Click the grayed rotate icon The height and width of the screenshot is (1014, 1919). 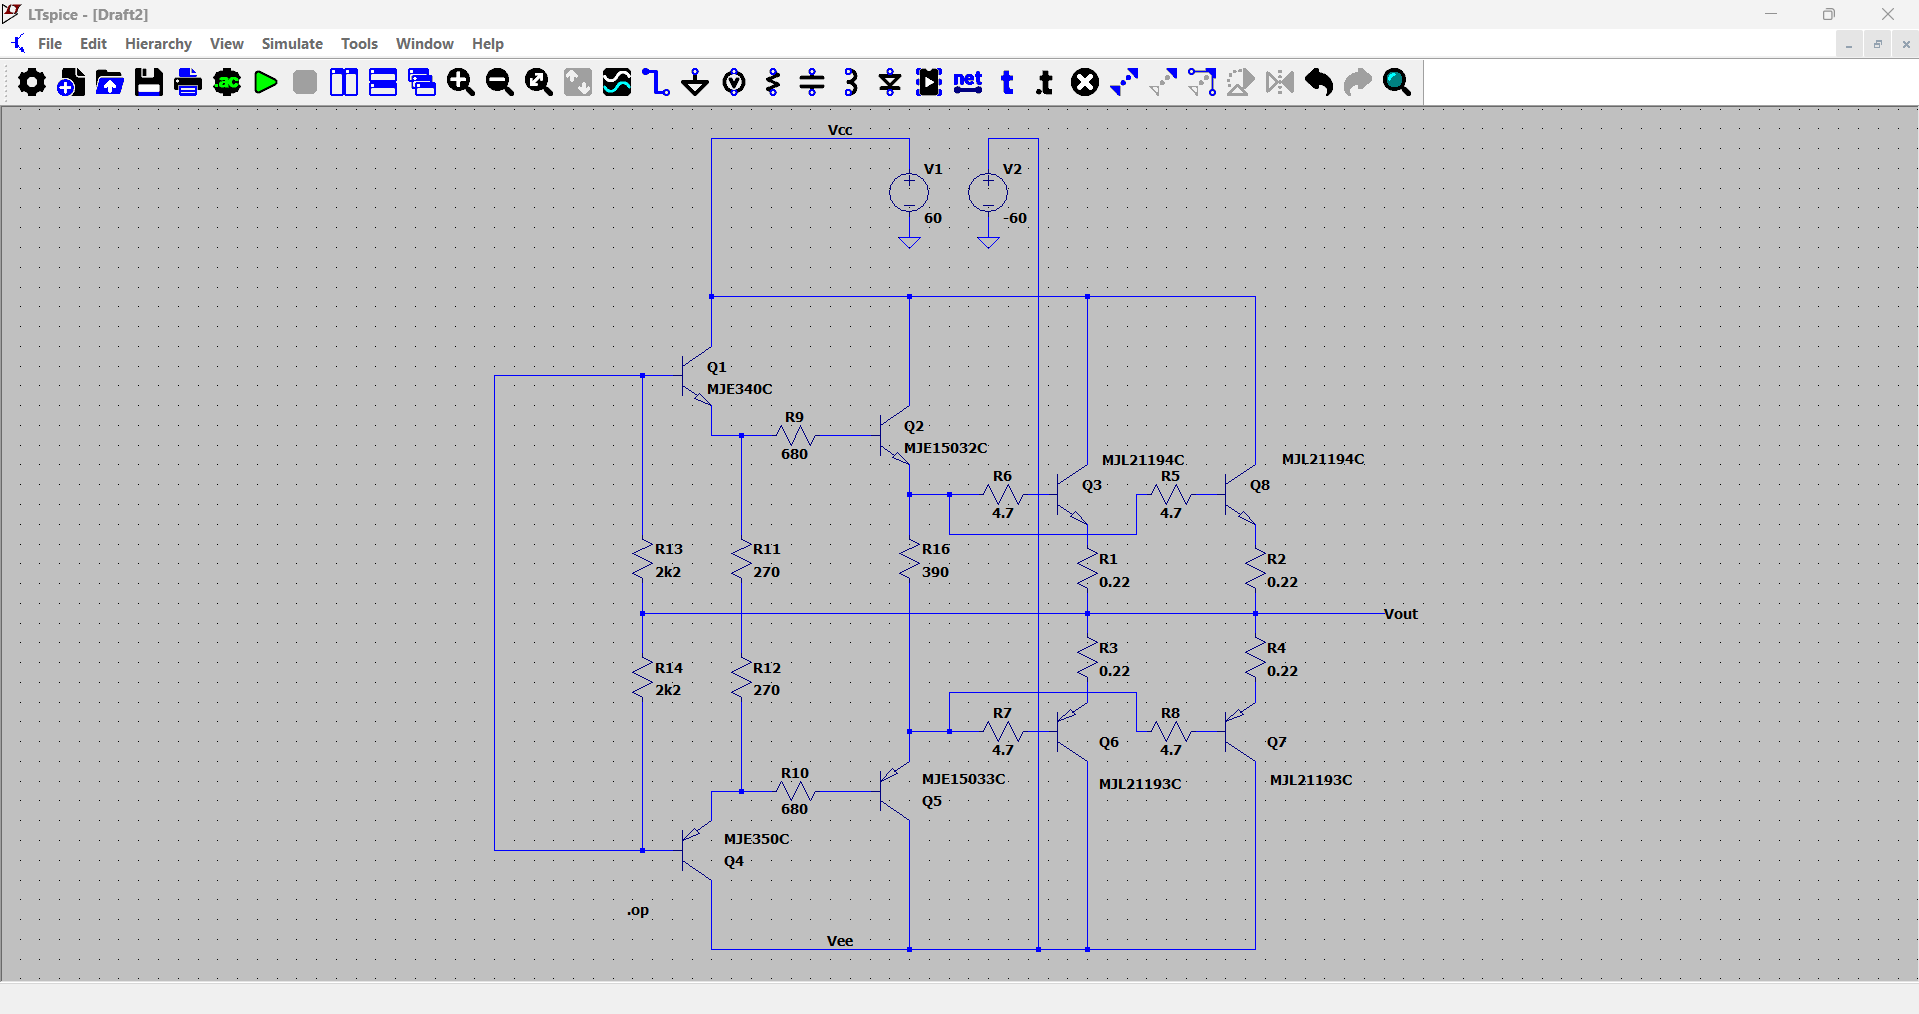(1241, 82)
